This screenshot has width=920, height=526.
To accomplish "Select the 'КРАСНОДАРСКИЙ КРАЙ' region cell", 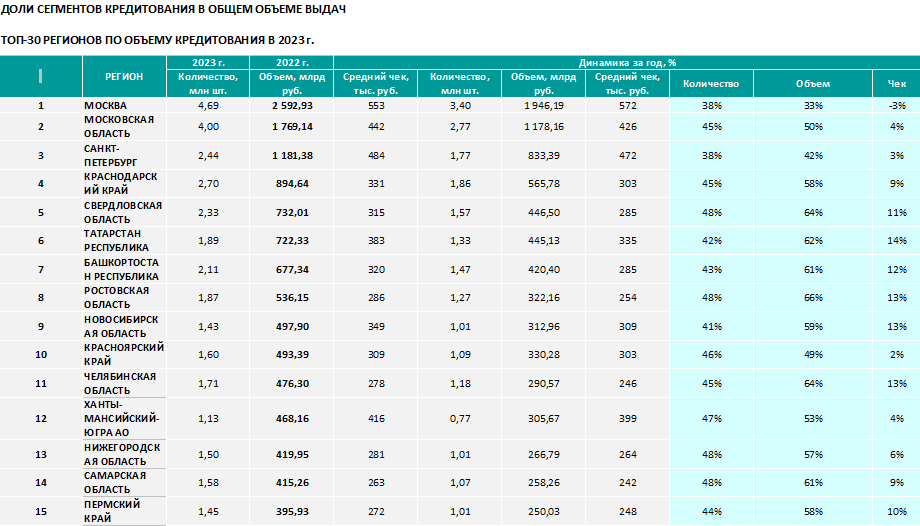I will (x=124, y=184).
